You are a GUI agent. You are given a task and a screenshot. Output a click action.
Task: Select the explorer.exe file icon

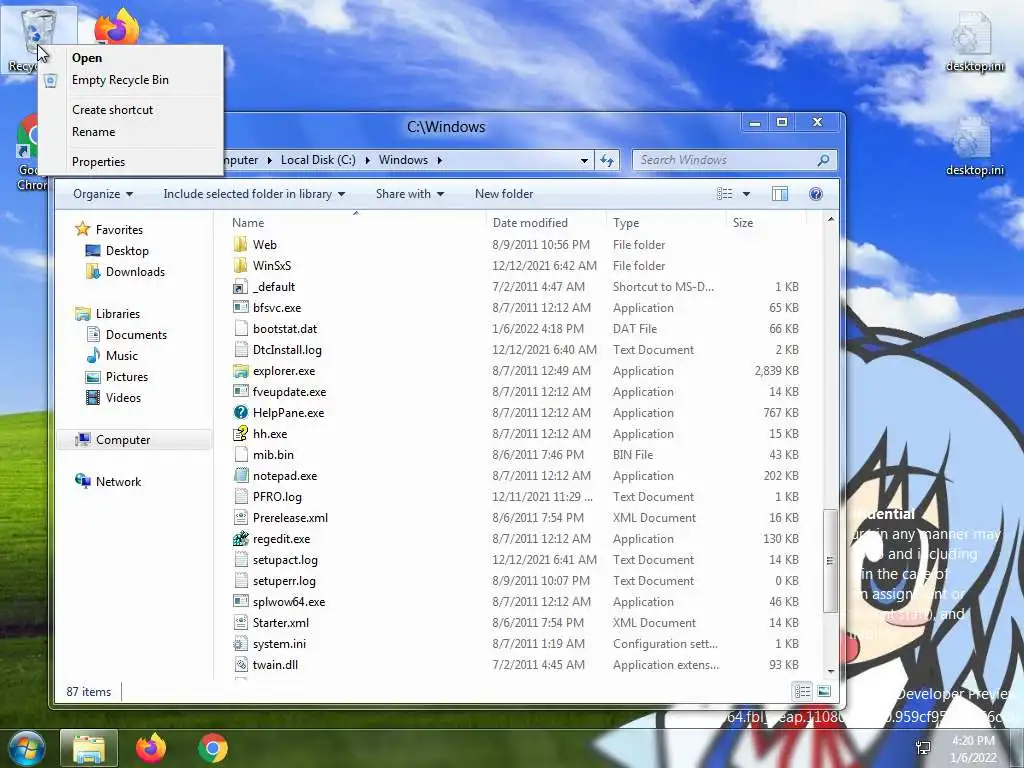(241, 371)
